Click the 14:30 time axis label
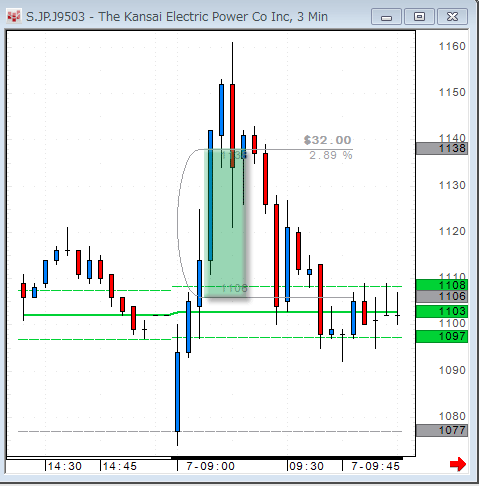This screenshot has width=479, height=486. (x=65, y=466)
